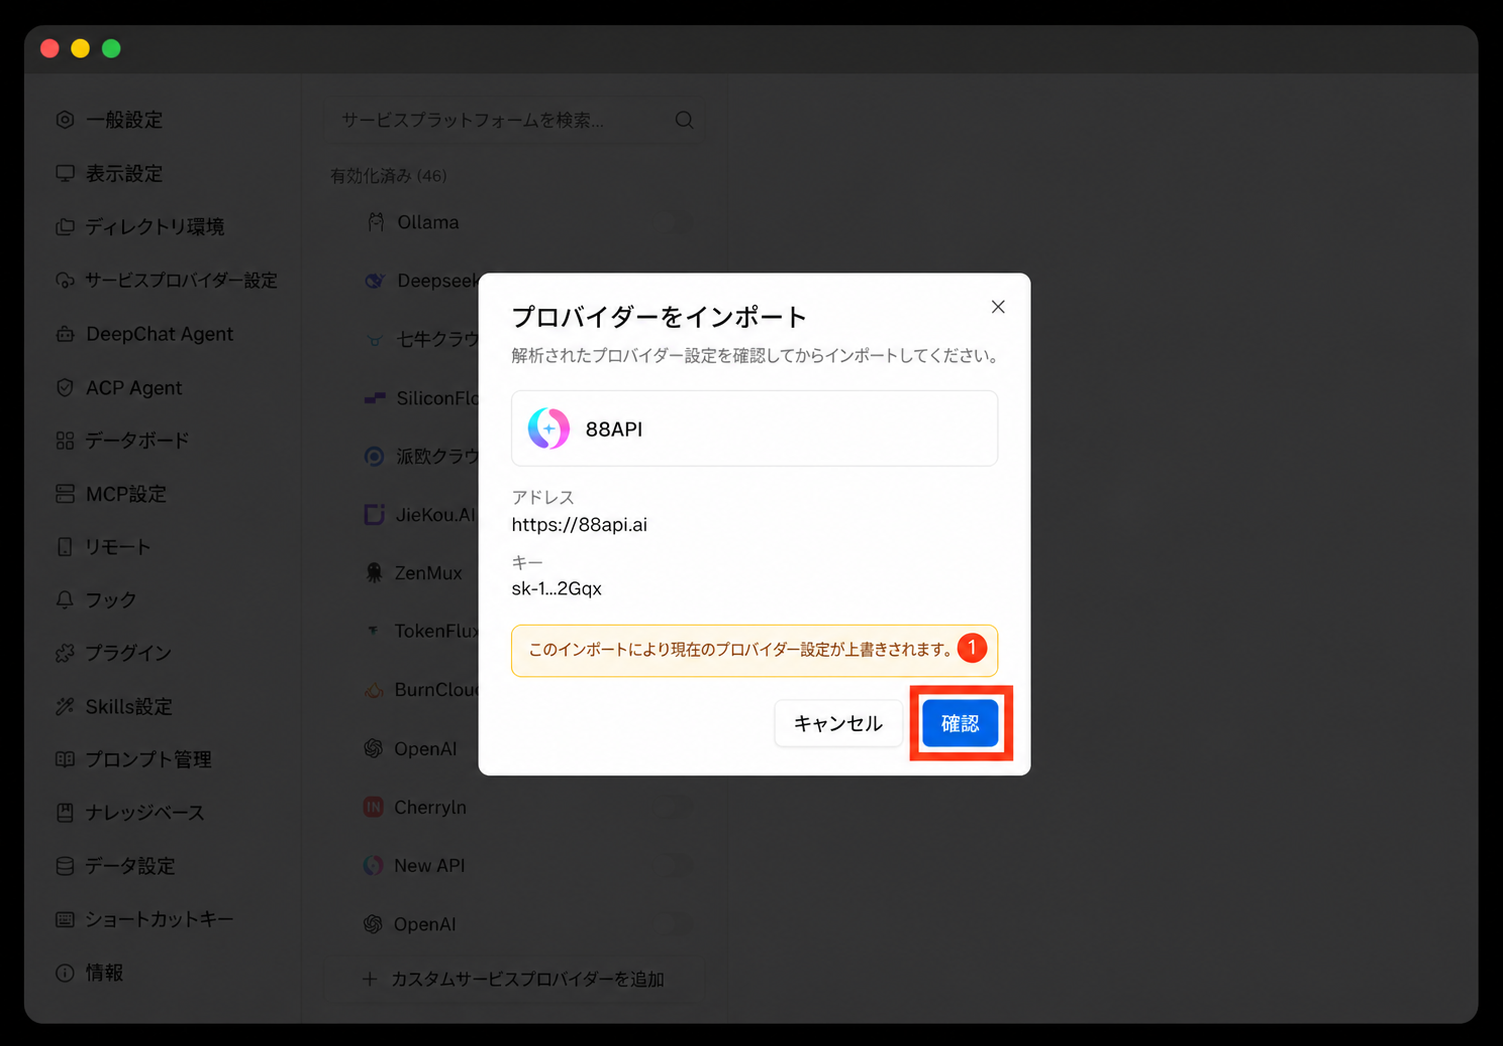Click the フック bell icon
Viewport: 1503px width, 1046px height.
pyautogui.click(x=65, y=600)
